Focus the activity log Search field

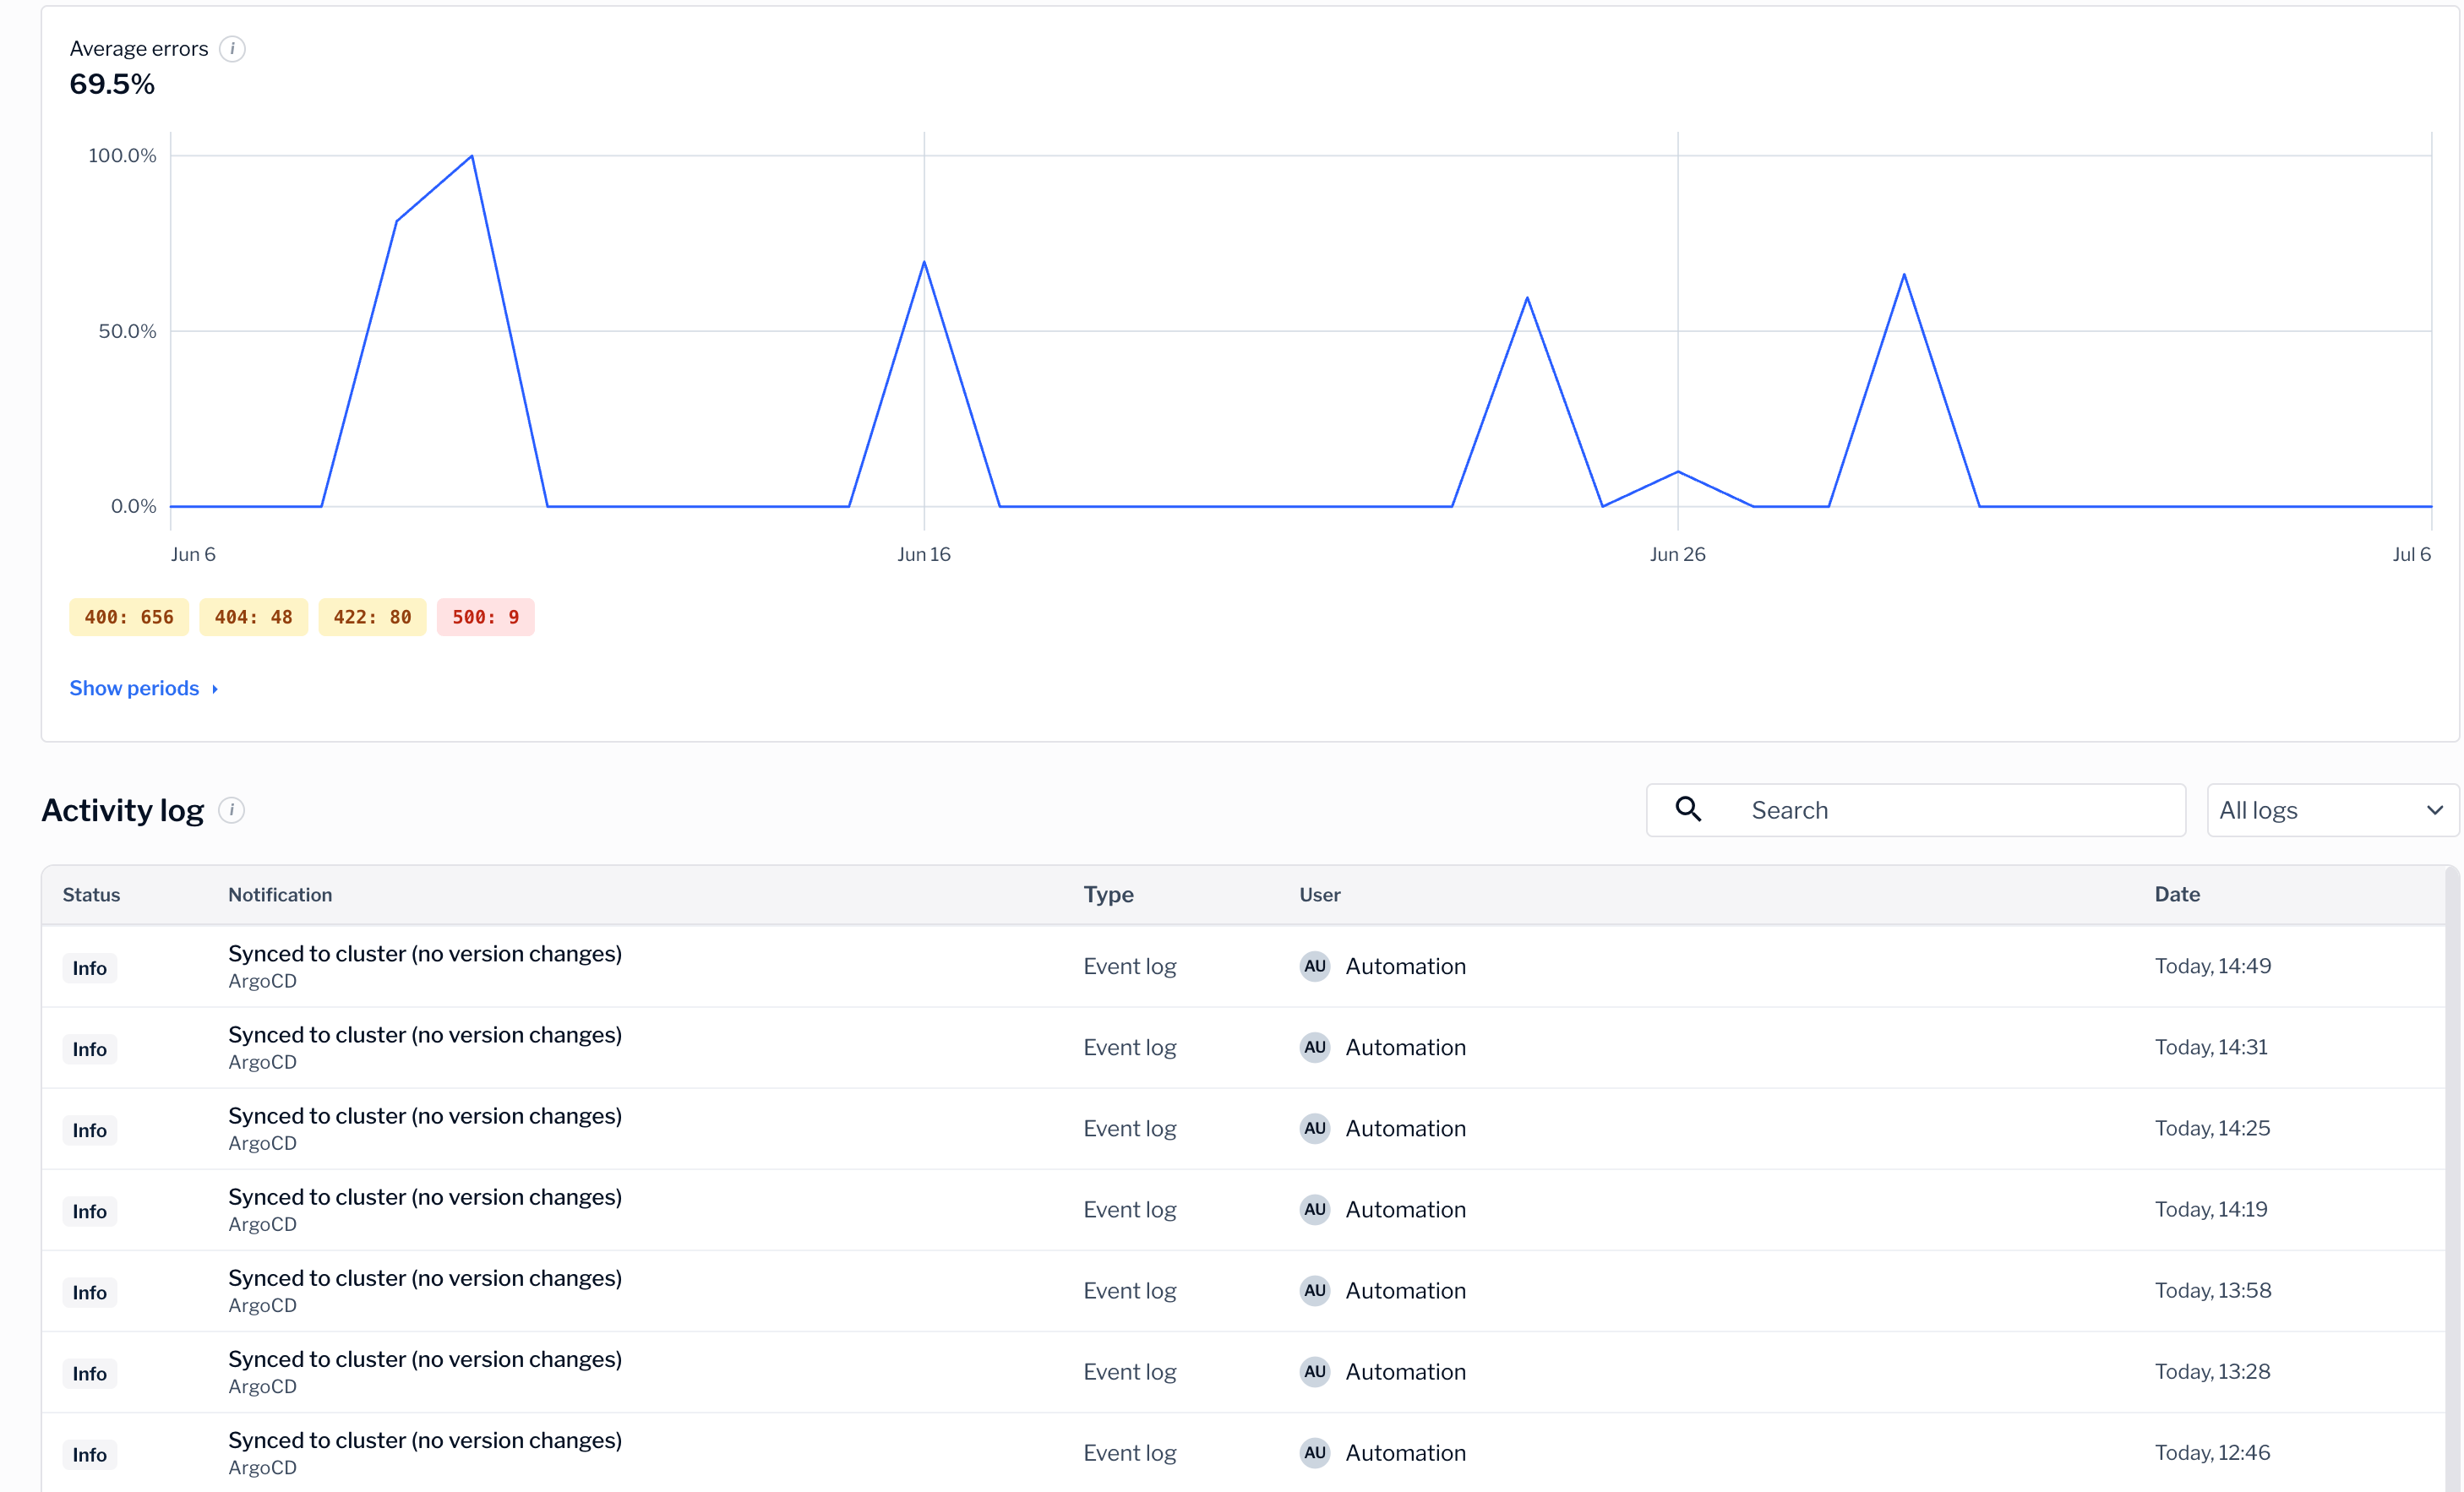tap(1915, 810)
